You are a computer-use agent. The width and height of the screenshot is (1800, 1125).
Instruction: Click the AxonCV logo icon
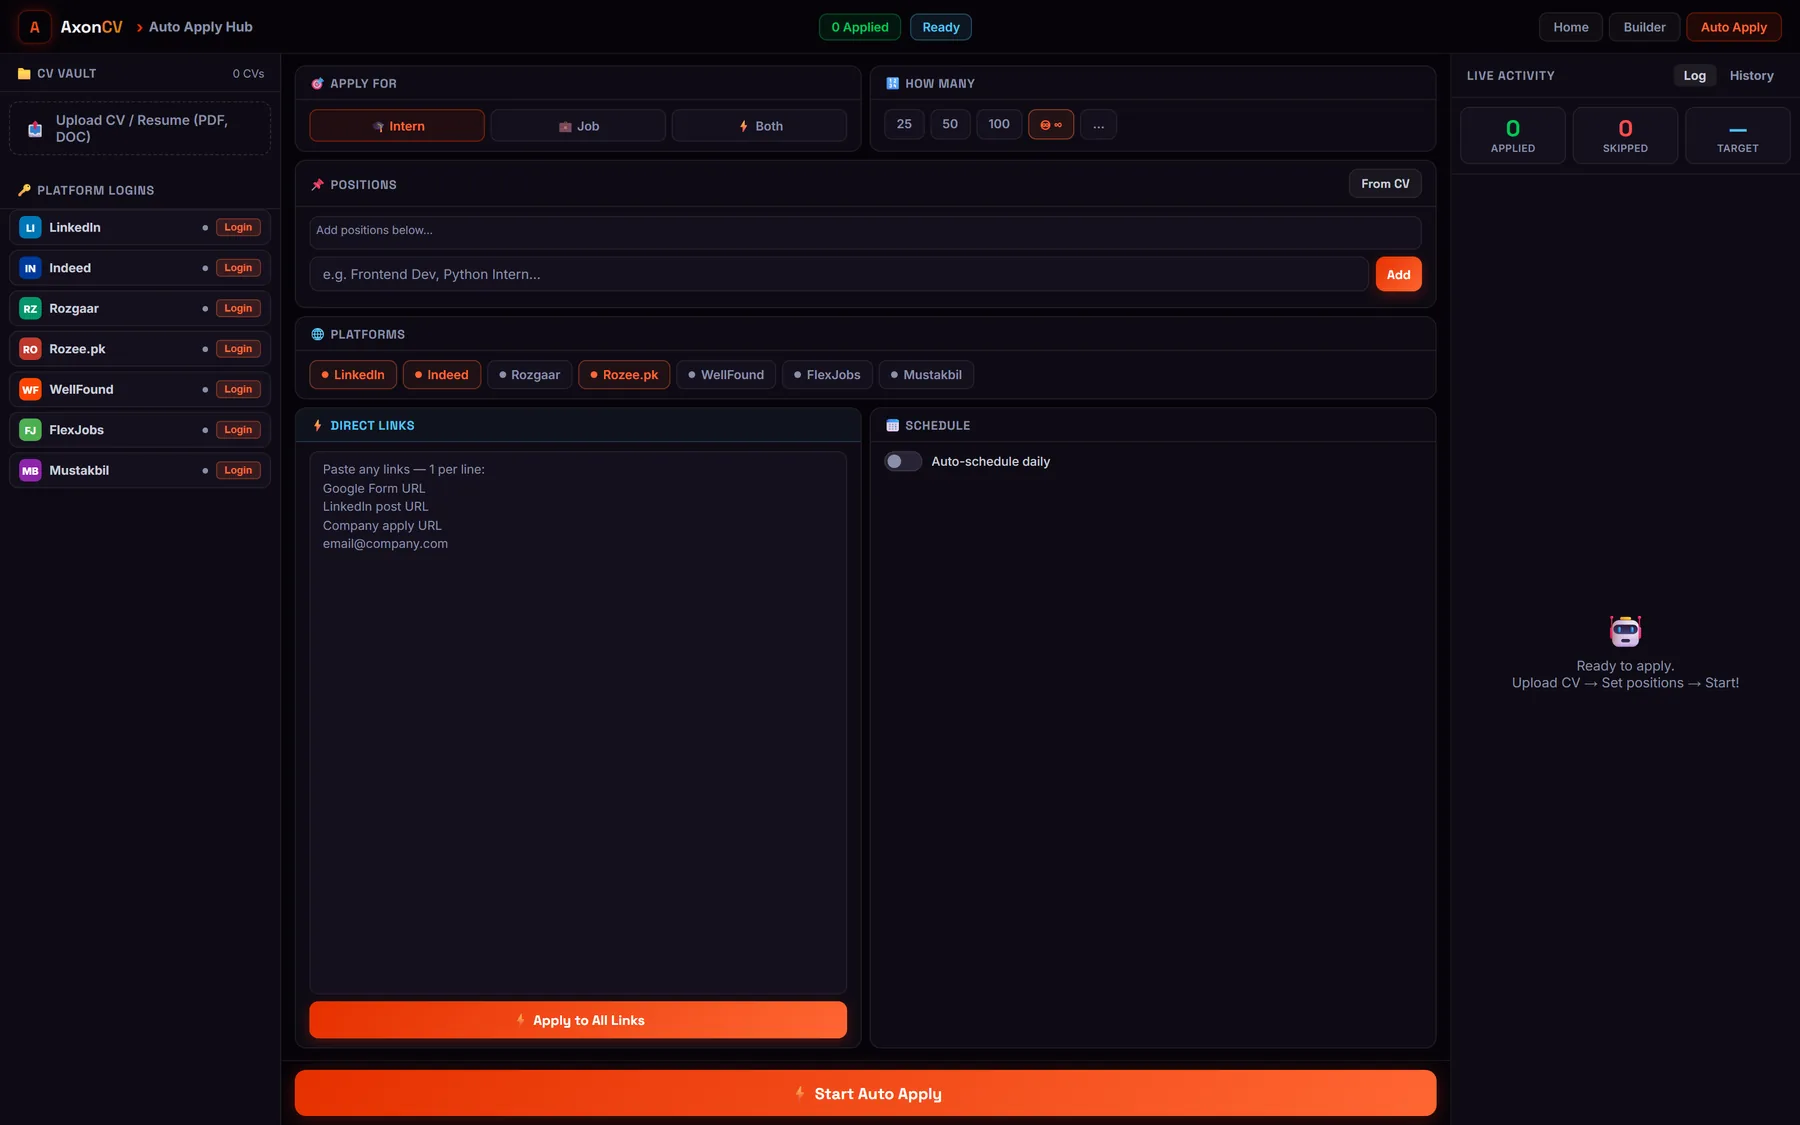[35, 27]
